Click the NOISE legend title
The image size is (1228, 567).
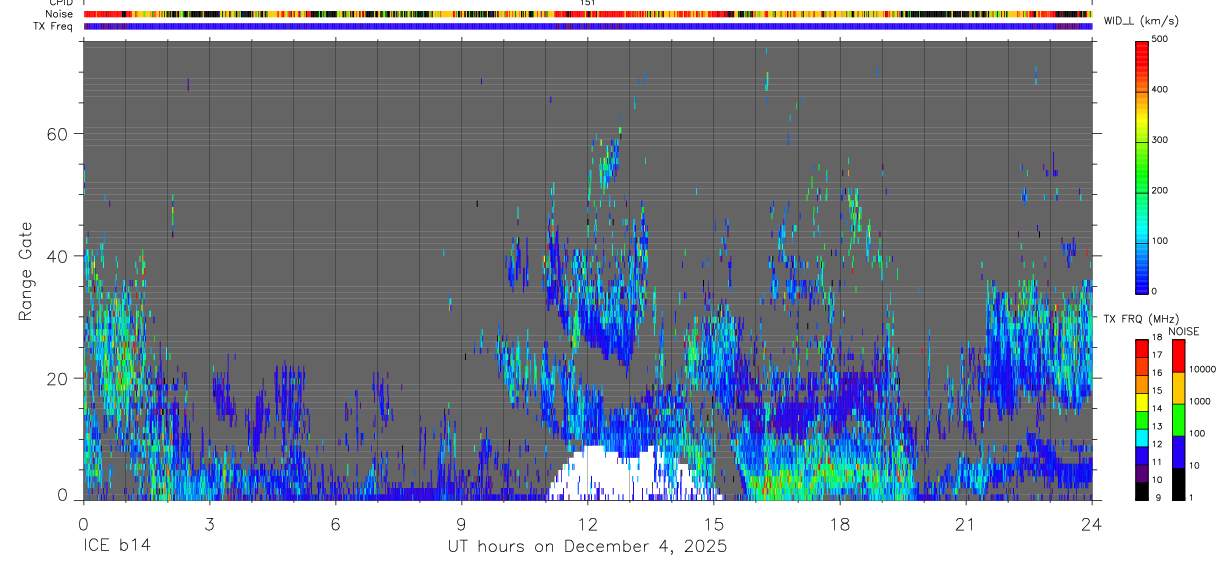pyautogui.click(x=1183, y=331)
